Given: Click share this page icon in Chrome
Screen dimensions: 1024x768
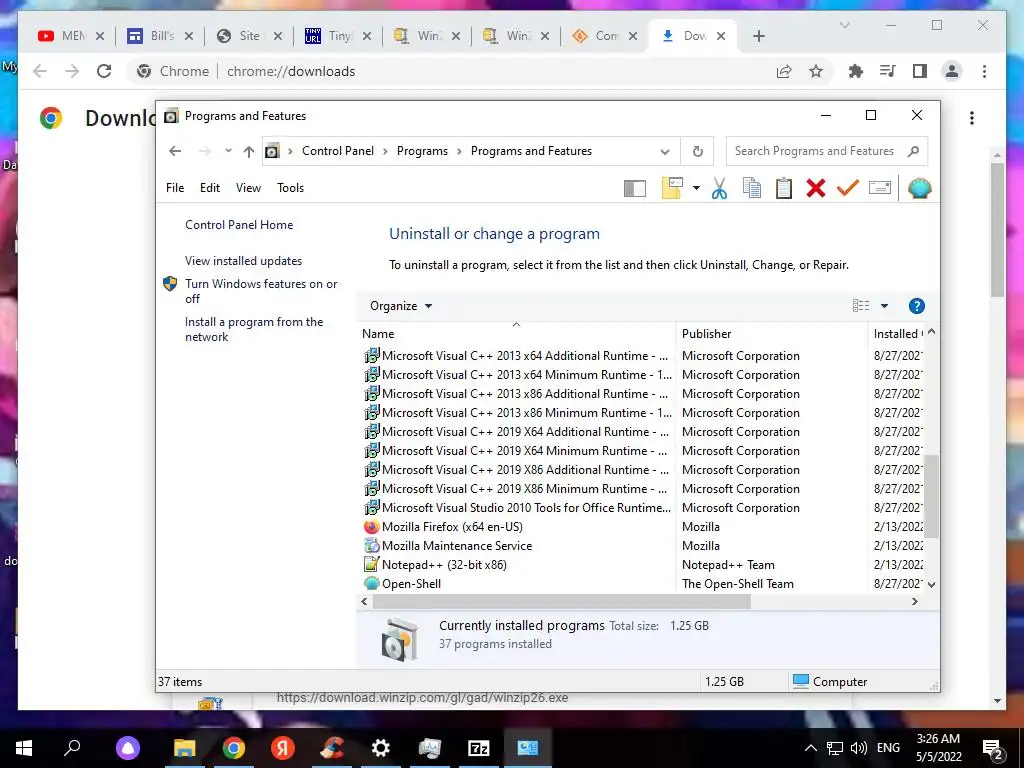Looking at the screenshot, I should 784,71.
